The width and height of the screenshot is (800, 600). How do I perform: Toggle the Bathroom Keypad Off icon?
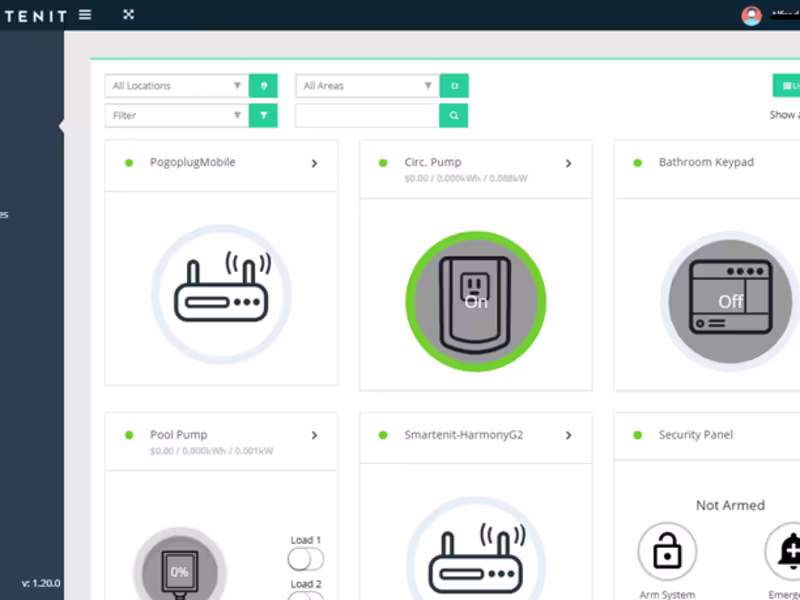pos(731,302)
